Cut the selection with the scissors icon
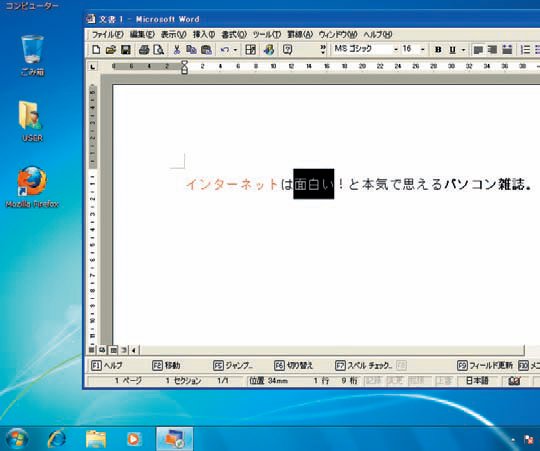540x451 pixels. (x=177, y=50)
